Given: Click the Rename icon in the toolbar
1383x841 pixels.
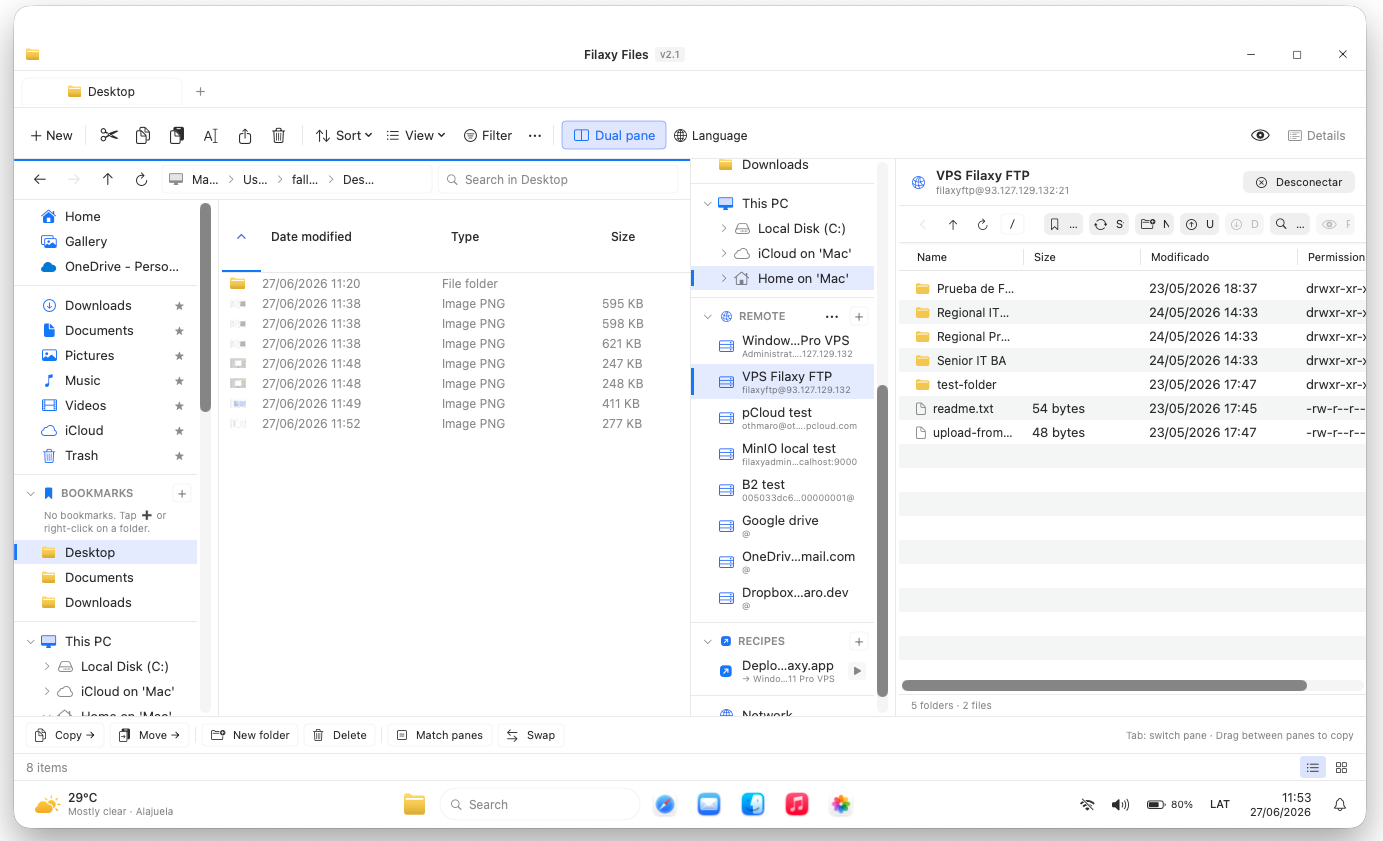Looking at the screenshot, I should pos(211,135).
